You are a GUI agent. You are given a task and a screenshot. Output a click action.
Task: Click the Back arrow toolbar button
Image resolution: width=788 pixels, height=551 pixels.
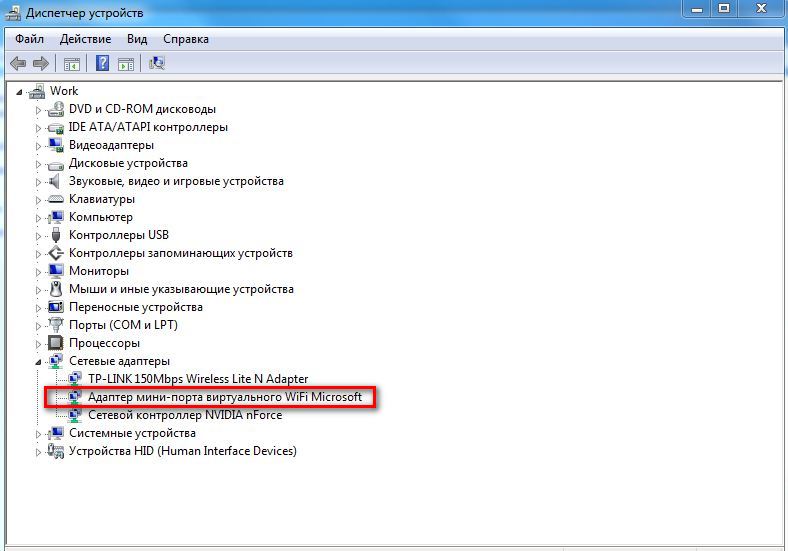pos(18,64)
